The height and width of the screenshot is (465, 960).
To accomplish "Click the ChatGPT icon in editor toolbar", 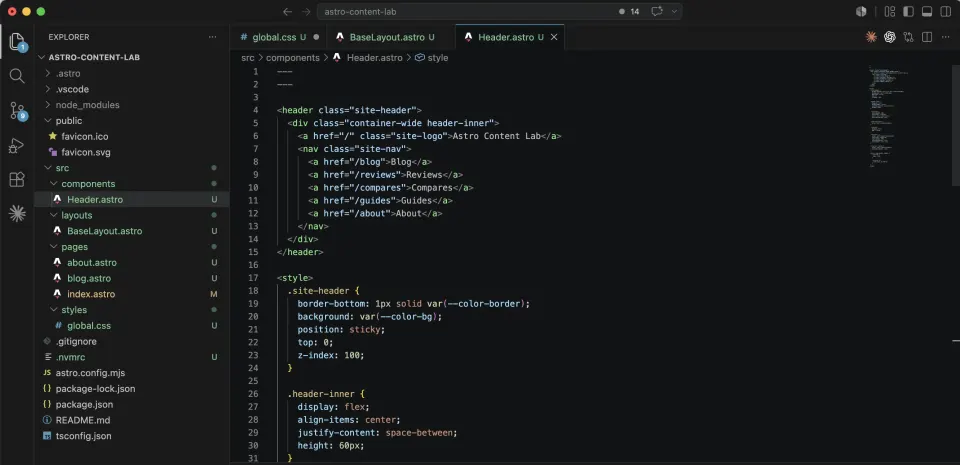I will pos(890,37).
